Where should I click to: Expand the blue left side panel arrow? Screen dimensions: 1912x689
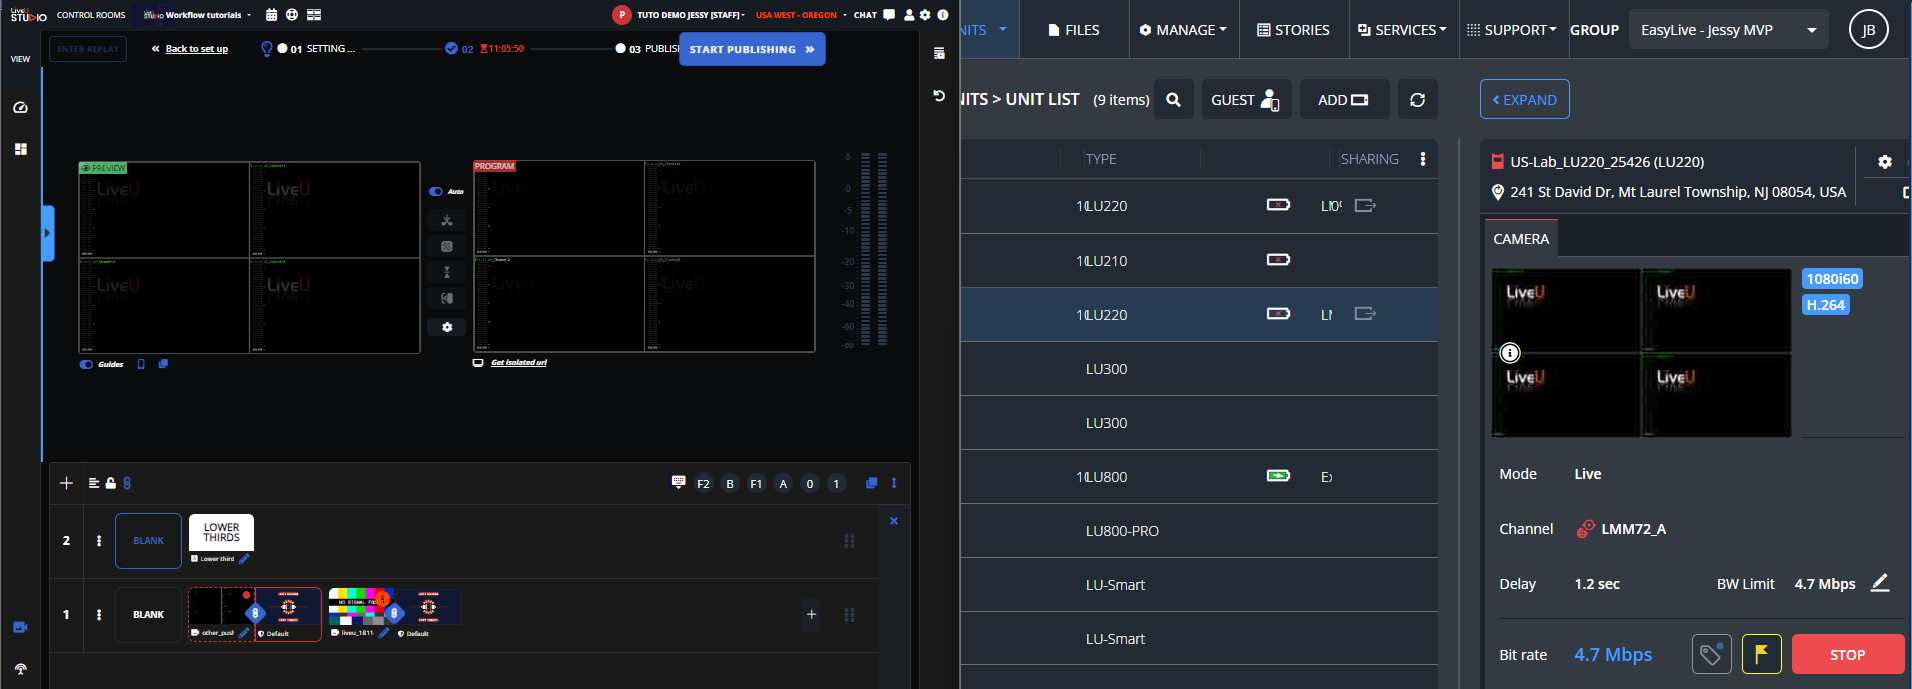pyautogui.click(x=47, y=233)
